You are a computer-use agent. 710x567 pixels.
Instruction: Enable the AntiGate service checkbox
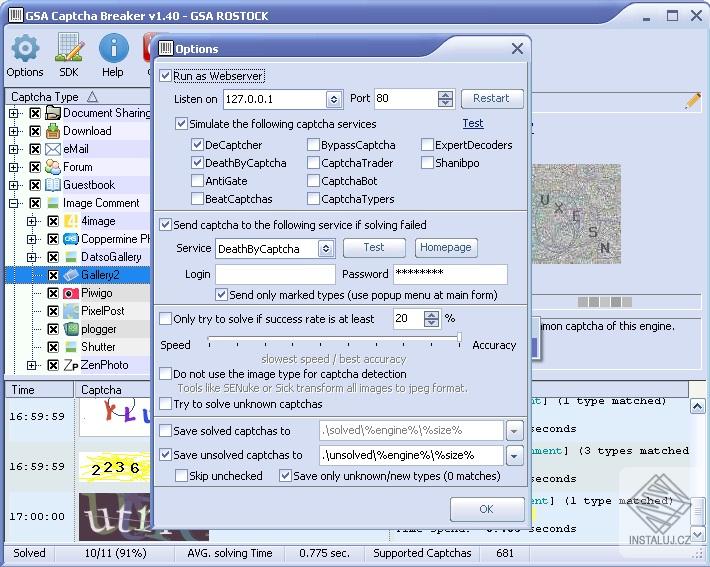click(197, 181)
